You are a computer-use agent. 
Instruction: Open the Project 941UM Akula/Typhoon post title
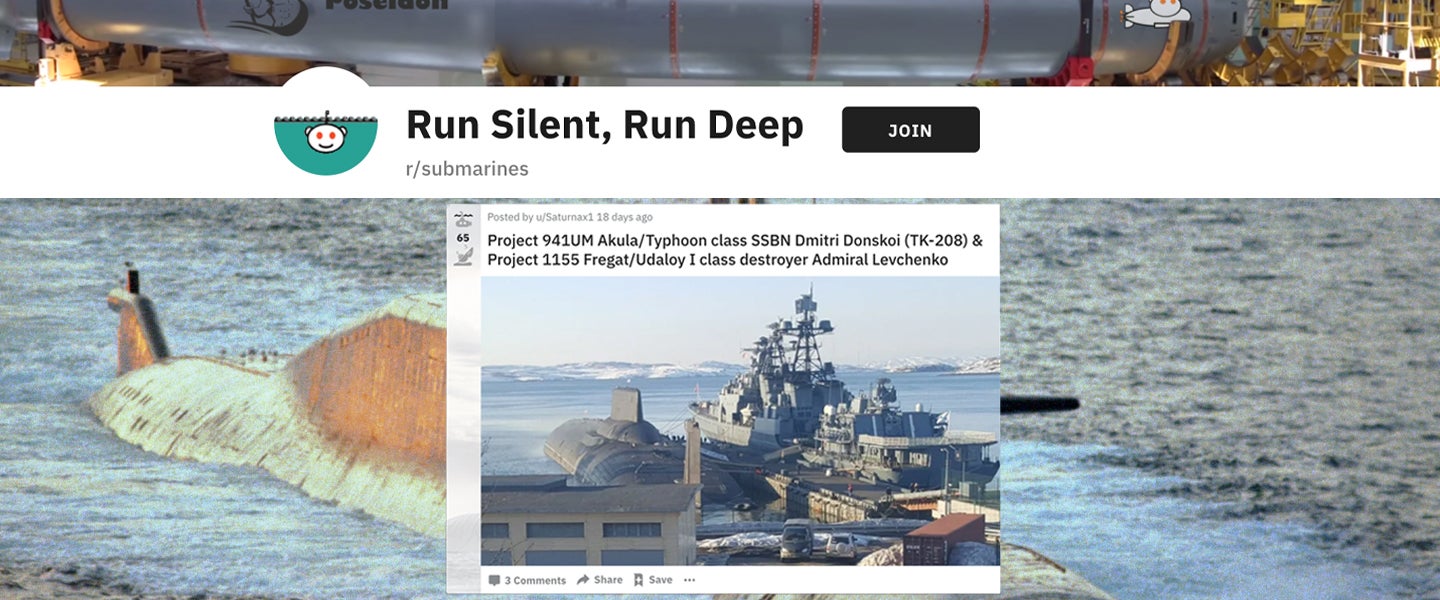[x=734, y=250]
